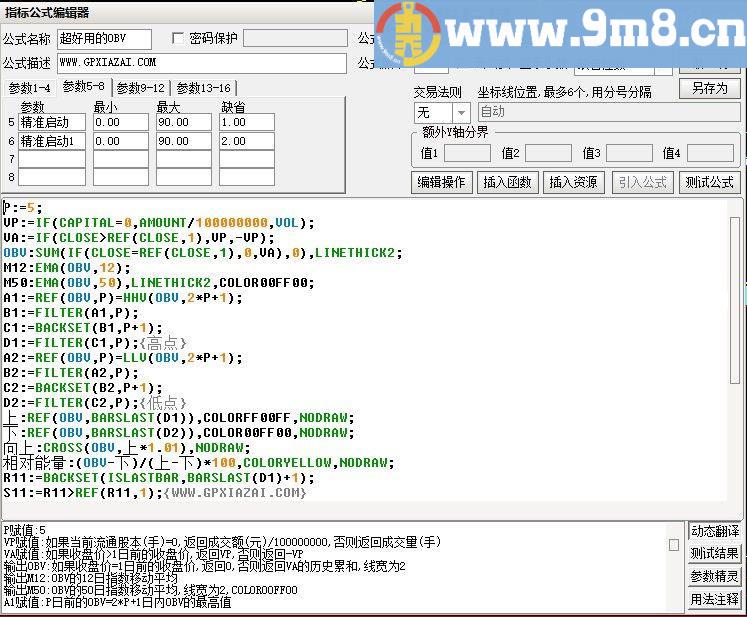Open the 交易法则 dropdown arrow

(461, 113)
